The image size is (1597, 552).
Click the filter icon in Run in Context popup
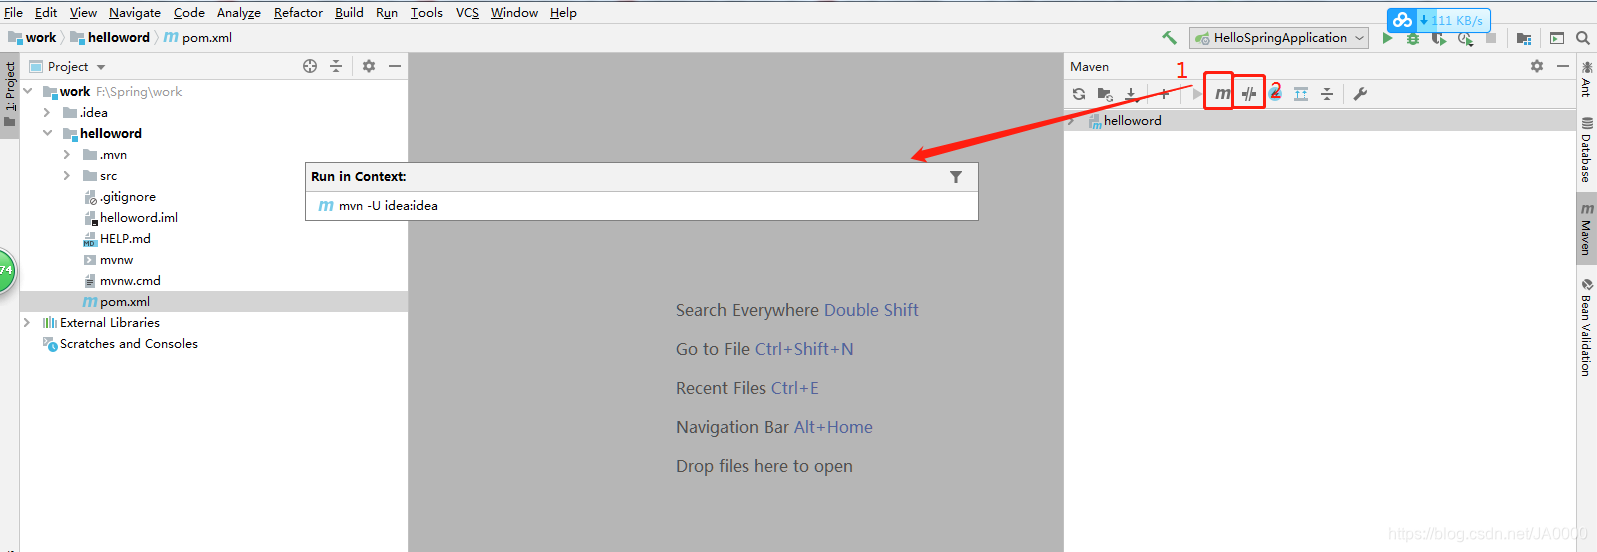pos(956,177)
